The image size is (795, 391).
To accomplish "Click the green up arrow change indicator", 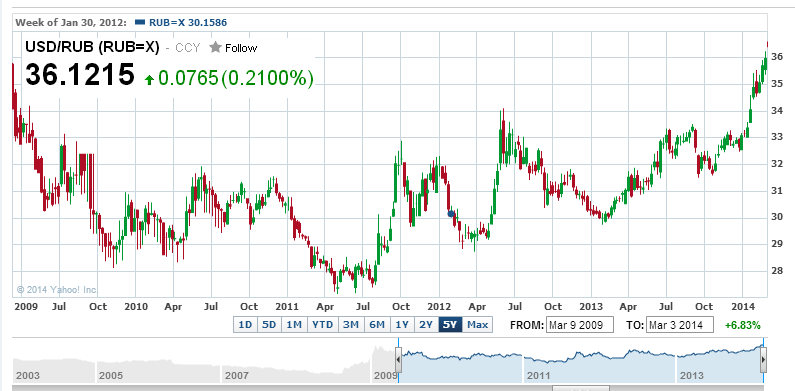I will tap(149, 80).
